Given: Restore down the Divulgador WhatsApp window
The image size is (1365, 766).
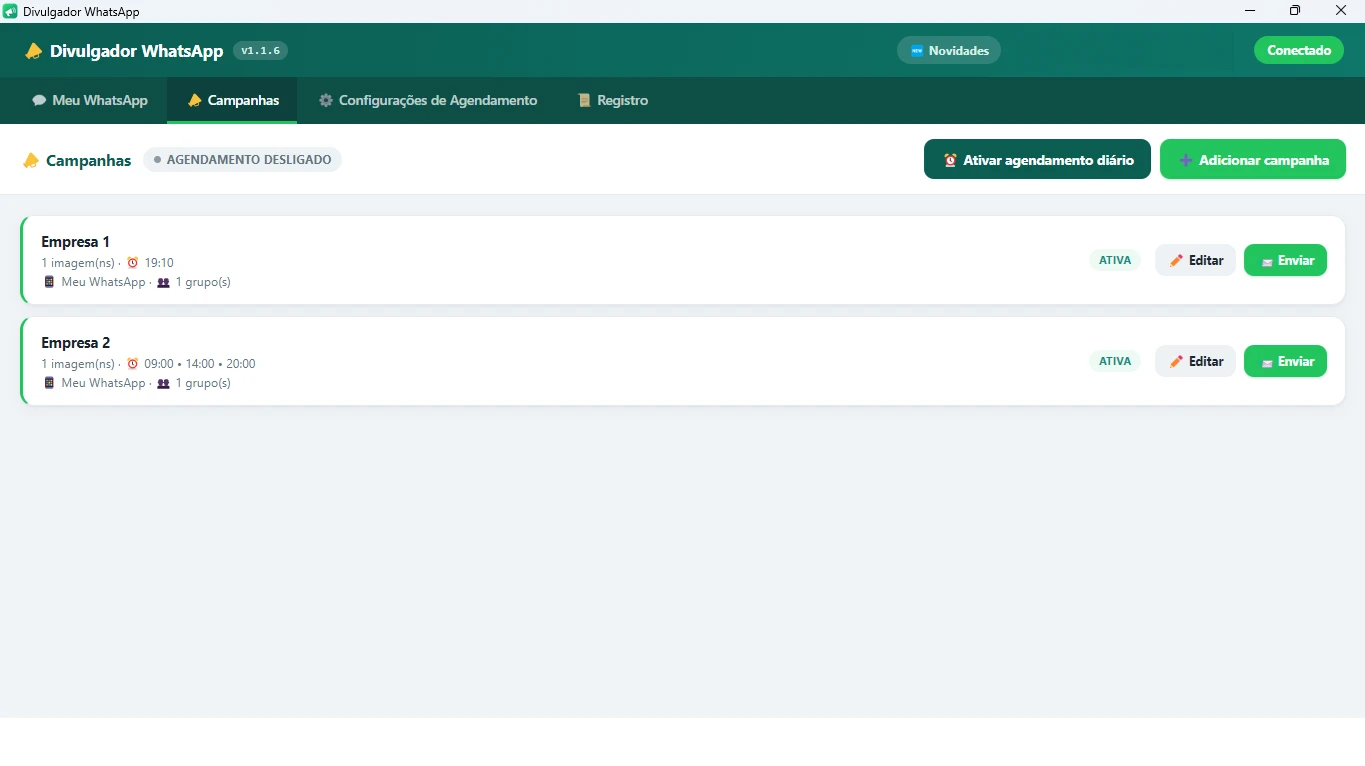Looking at the screenshot, I should [1295, 11].
